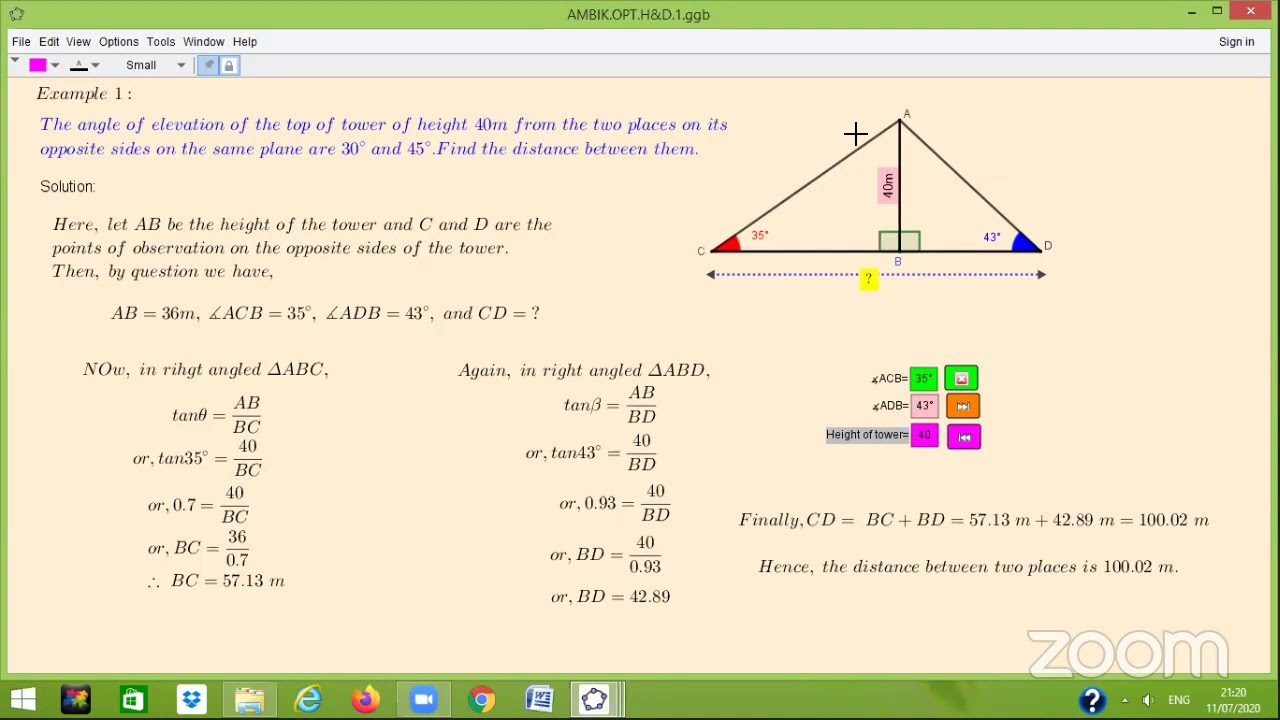
Task: Open the Windows Store taskbar icon
Action: click(x=132, y=699)
